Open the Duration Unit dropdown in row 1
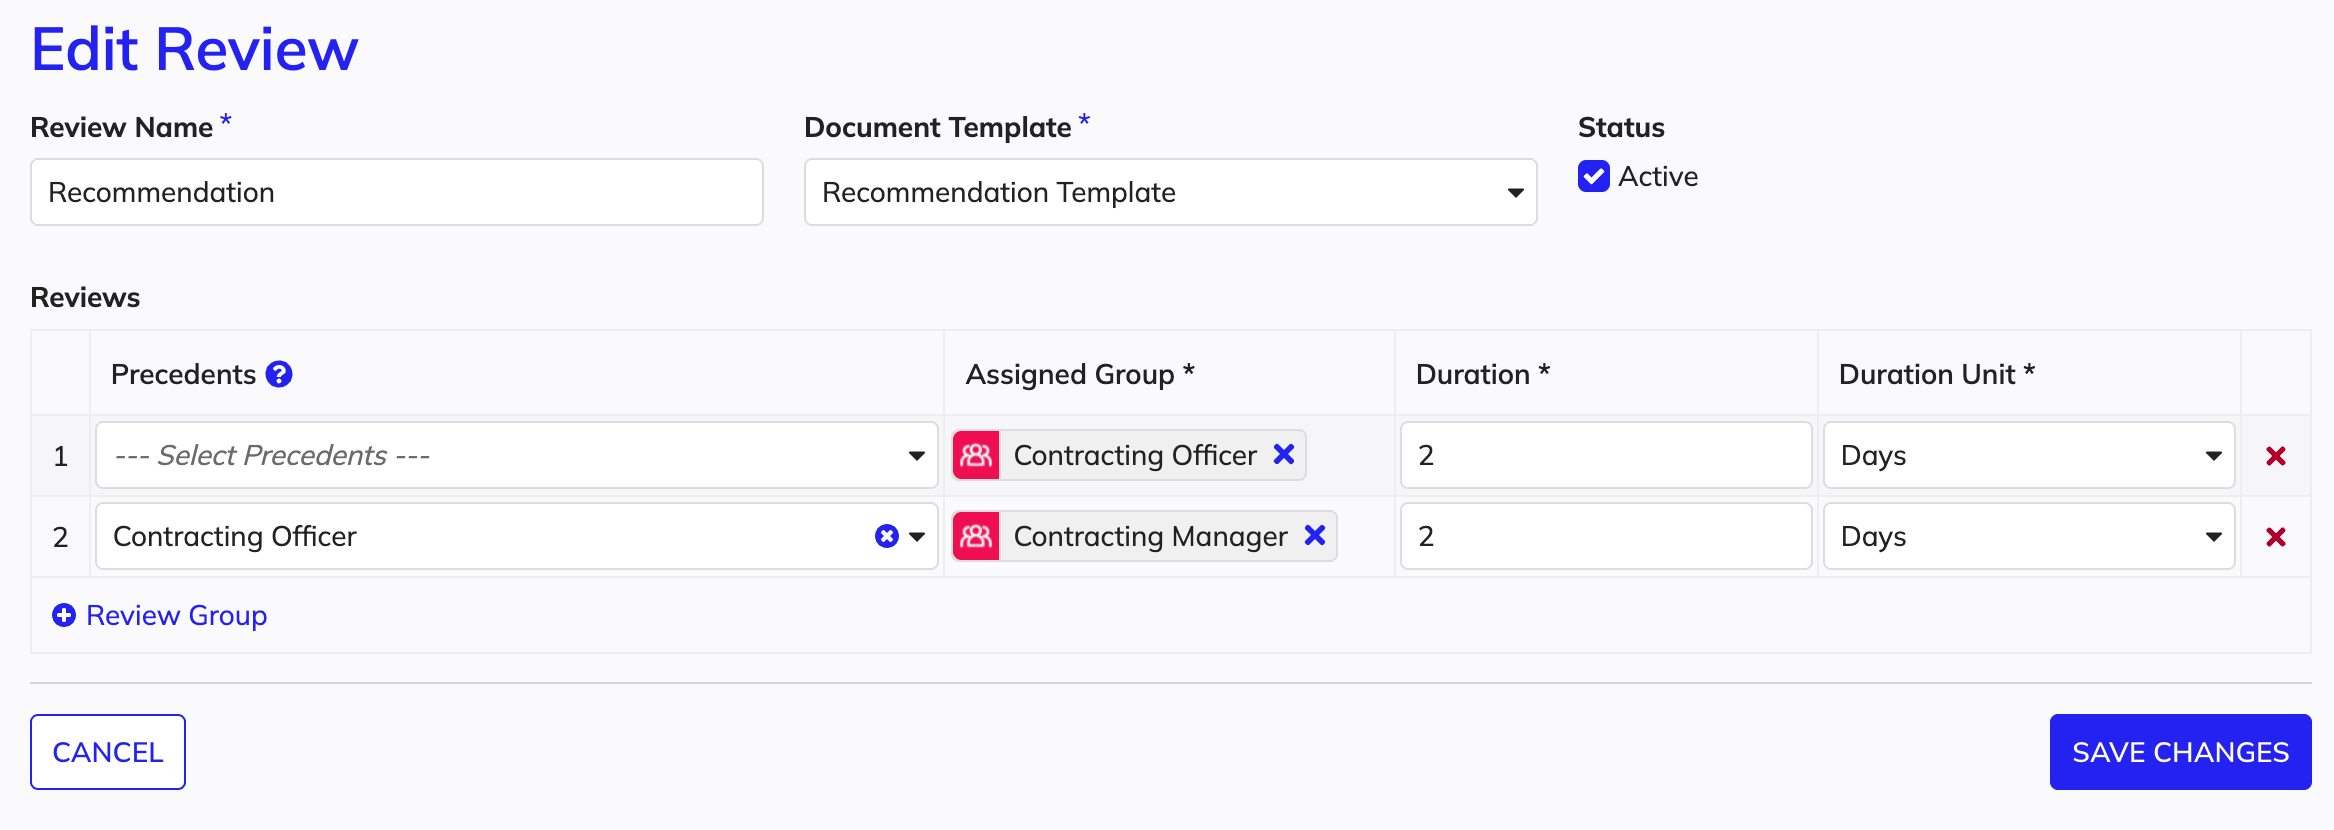Viewport: 2334px width, 830px height. (2029, 455)
